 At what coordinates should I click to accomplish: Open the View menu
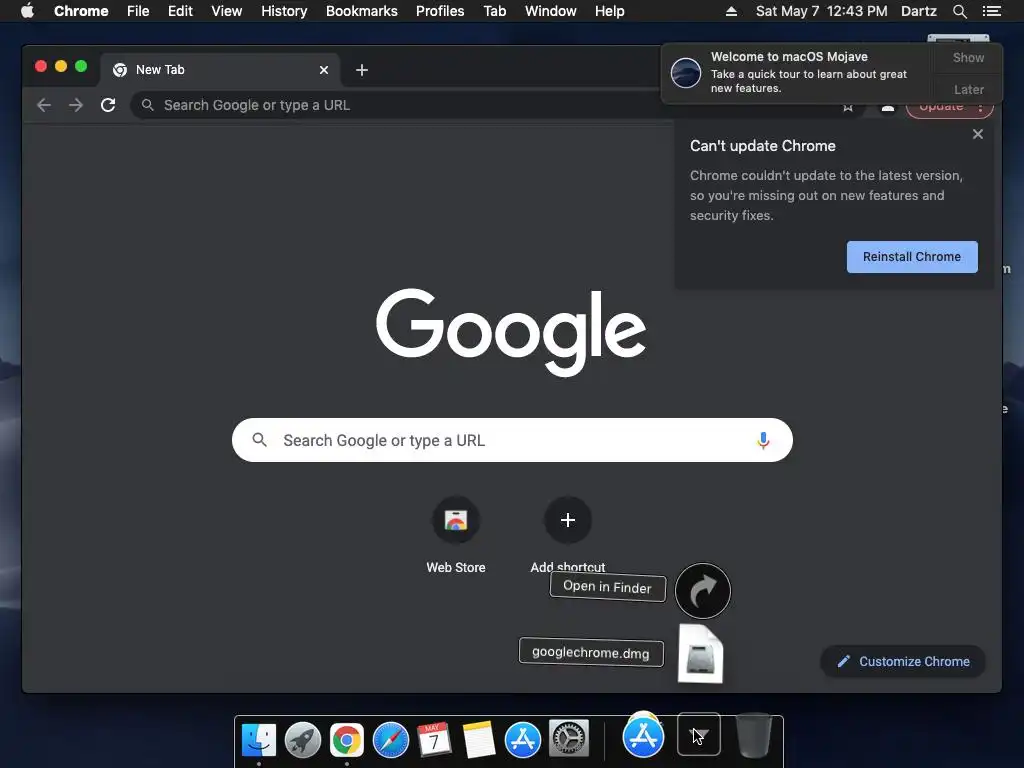[227, 11]
